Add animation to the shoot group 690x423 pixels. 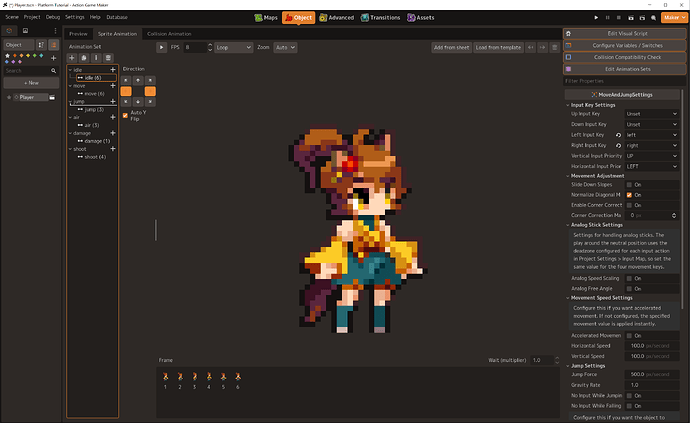click(x=113, y=149)
